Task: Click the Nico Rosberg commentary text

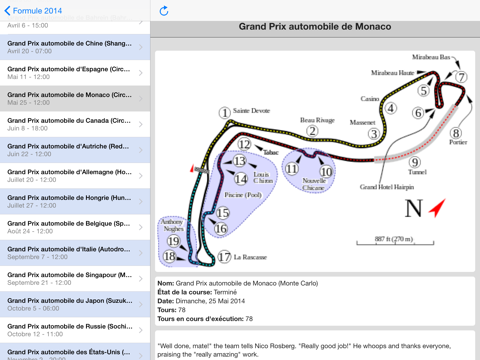Action: (304, 350)
